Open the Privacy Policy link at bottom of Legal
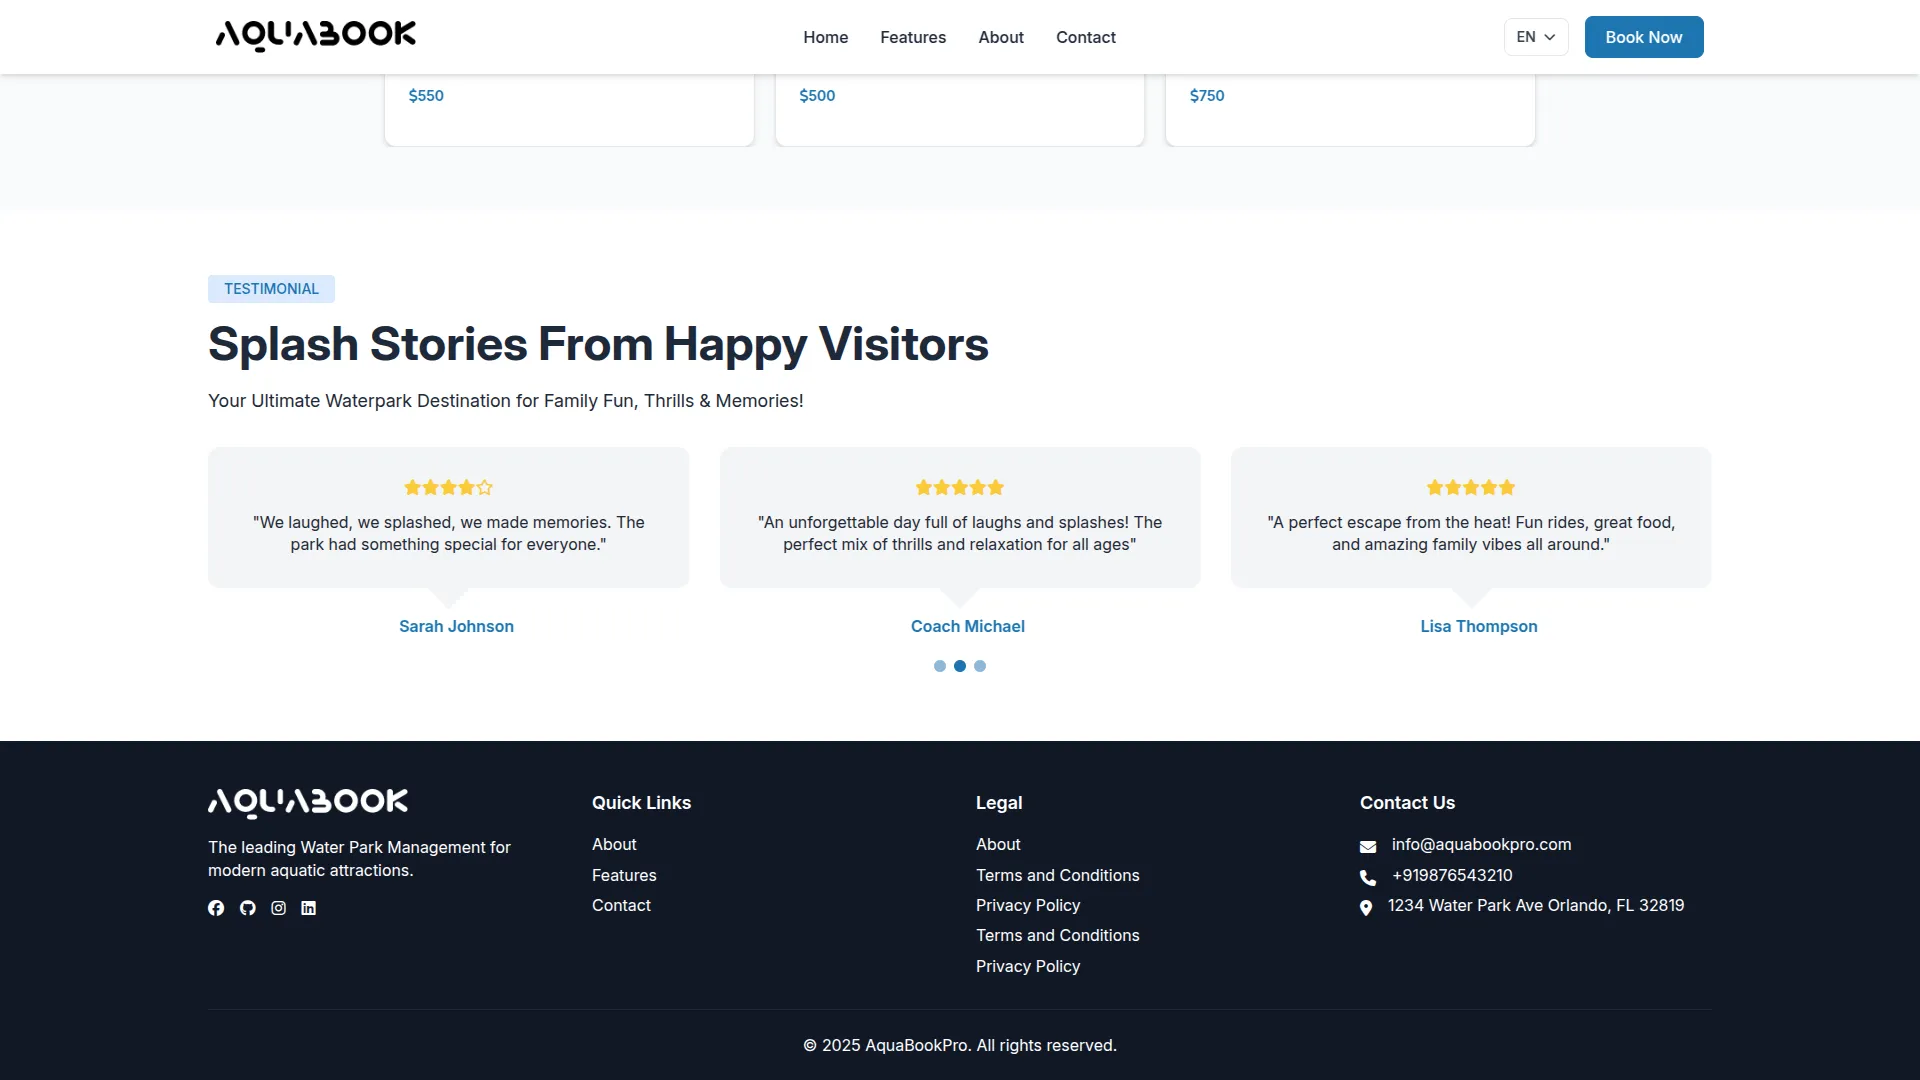Screen dimensions: 1920x1080 coord(1027,966)
